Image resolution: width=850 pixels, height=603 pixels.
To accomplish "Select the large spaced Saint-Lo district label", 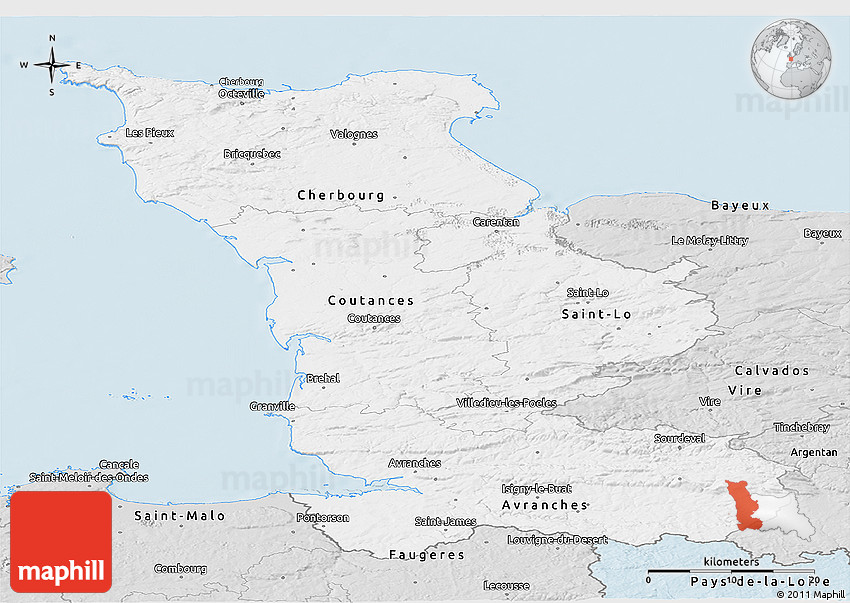I will [x=596, y=315].
